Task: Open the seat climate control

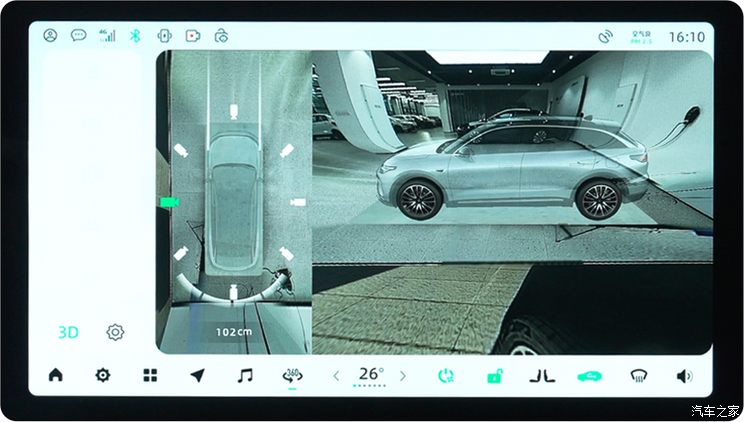Action: click(542, 376)
